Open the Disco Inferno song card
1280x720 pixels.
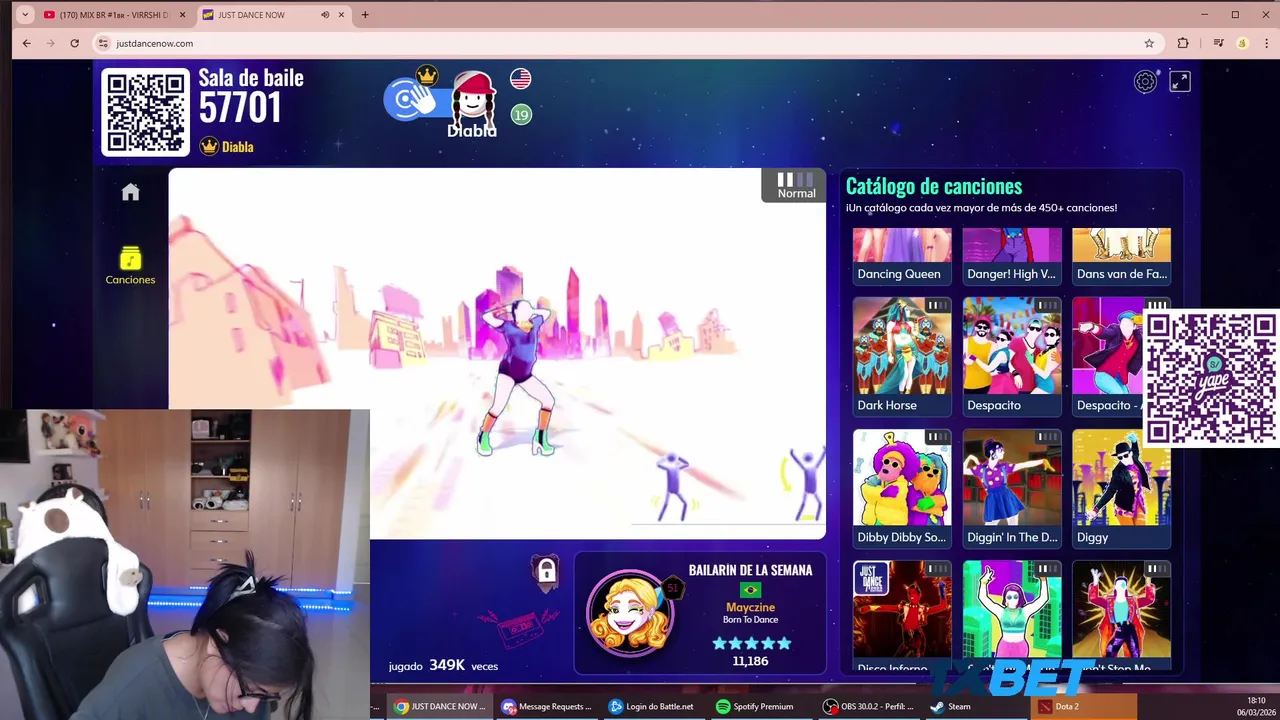[902, 617]
